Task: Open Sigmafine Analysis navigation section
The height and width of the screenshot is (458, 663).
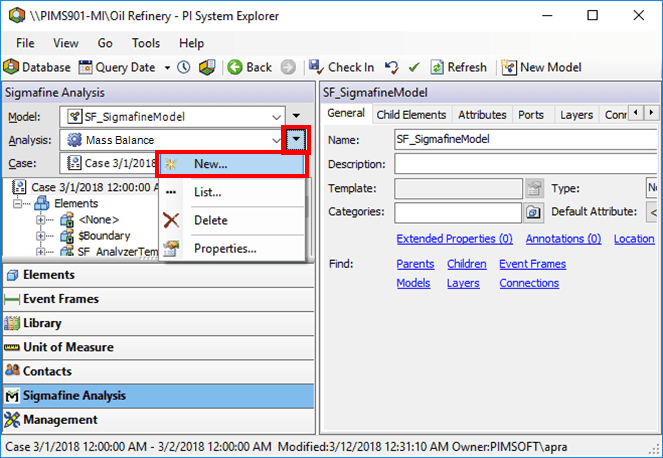Action: pyautogui.click(x=159, y=396)
